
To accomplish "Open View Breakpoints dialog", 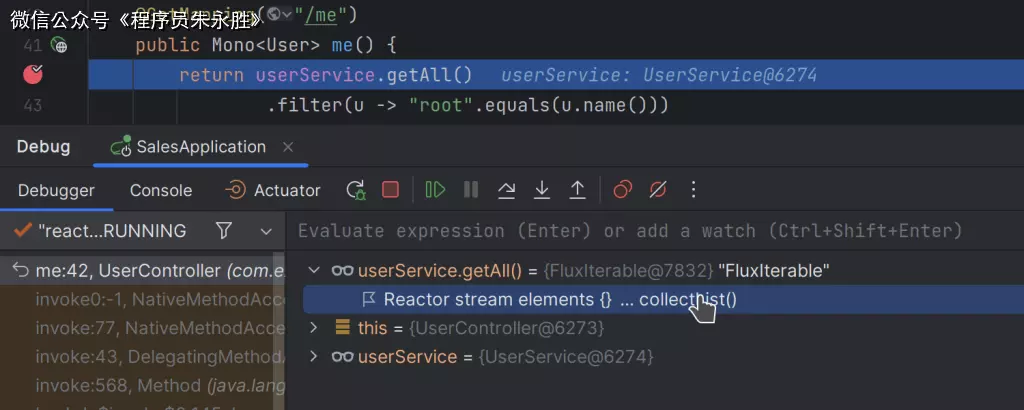I will click(x=623, y=190).
